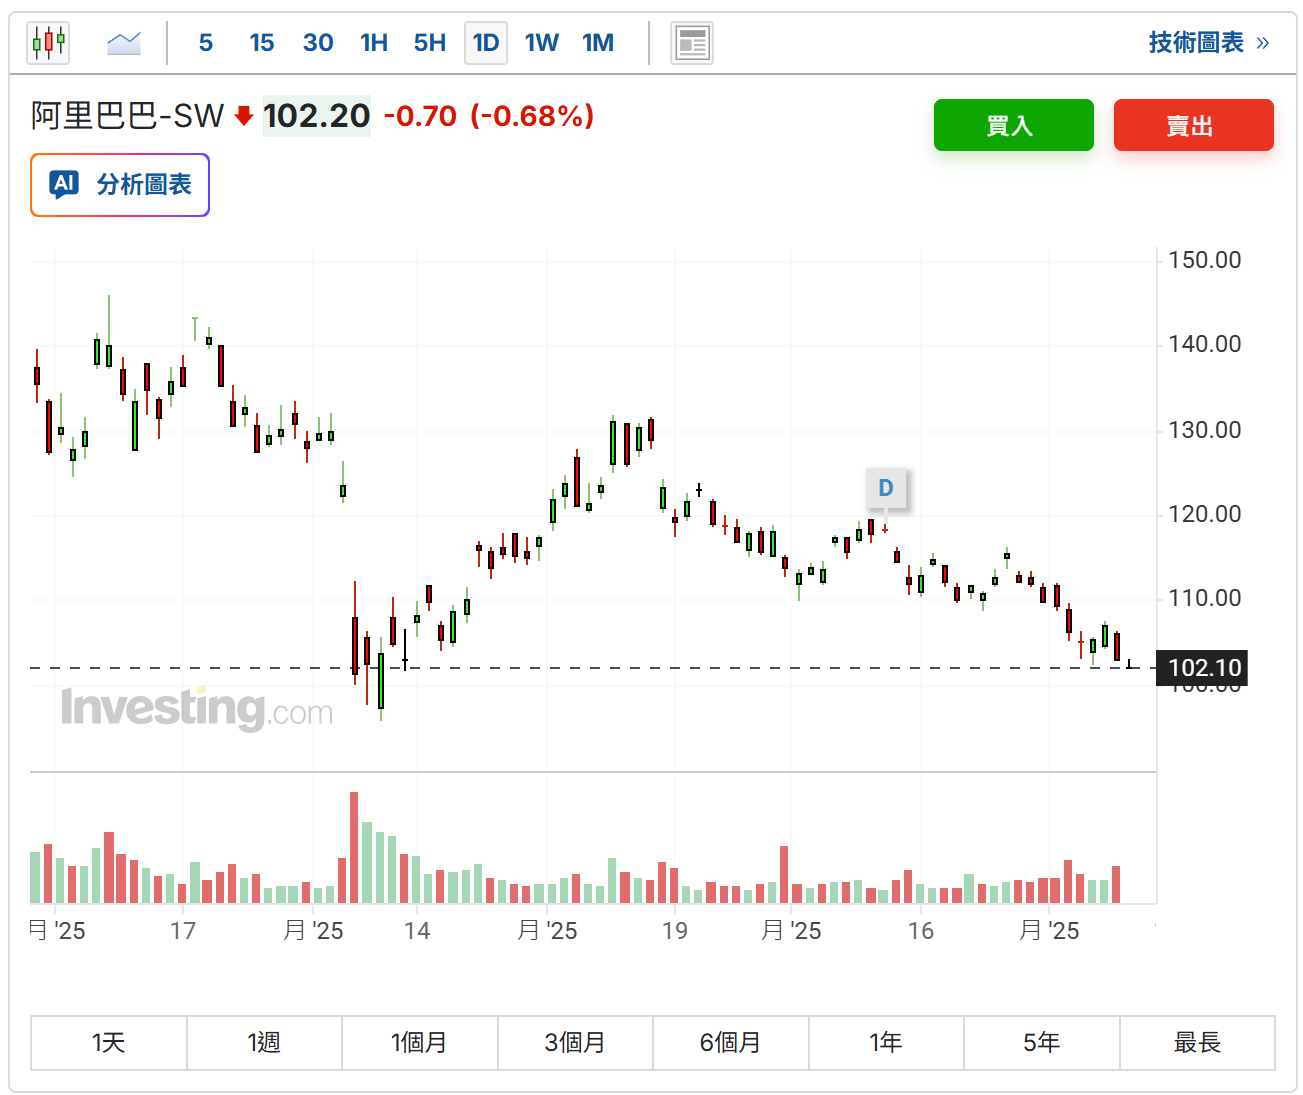Select the candlestick chart type icon
Image resolution: width=1303 pixels, height=1095 pixels.
click(x=48, y=43)
